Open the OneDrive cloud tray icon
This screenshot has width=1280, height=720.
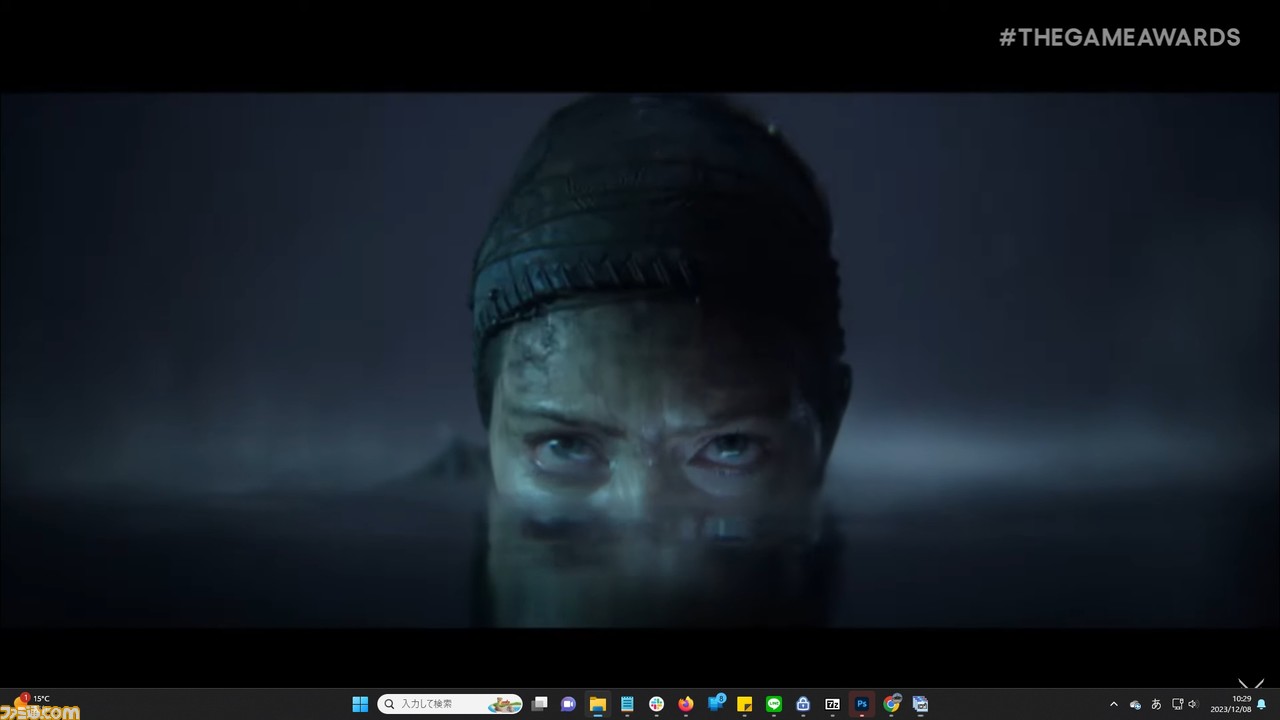coord(1135,704)
